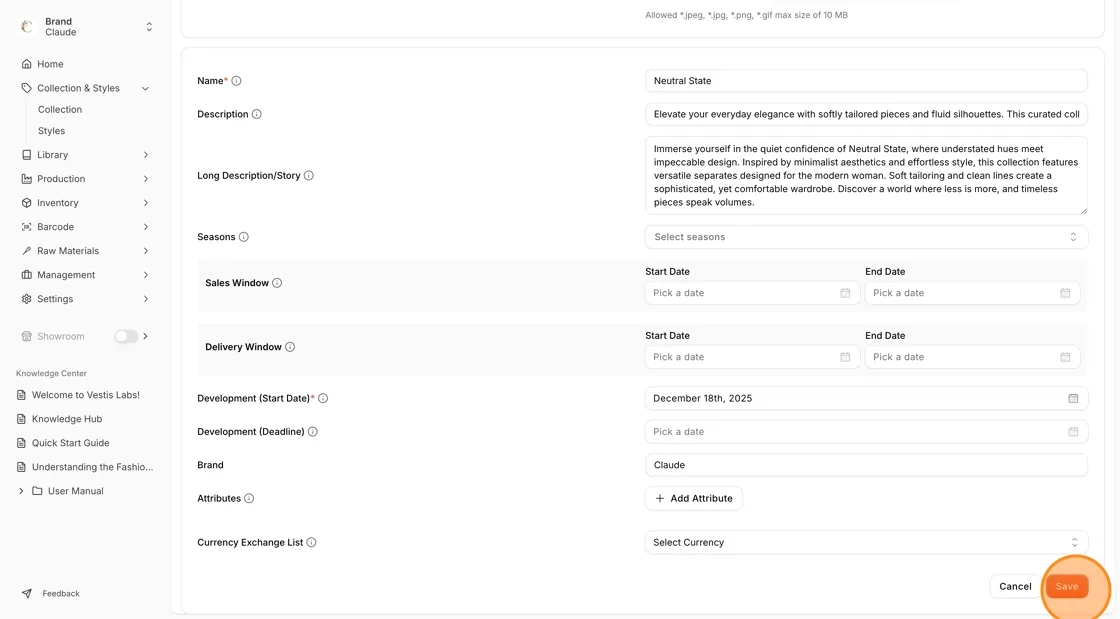
Task: Click the Description input field
Action: (x=866, y=114)
